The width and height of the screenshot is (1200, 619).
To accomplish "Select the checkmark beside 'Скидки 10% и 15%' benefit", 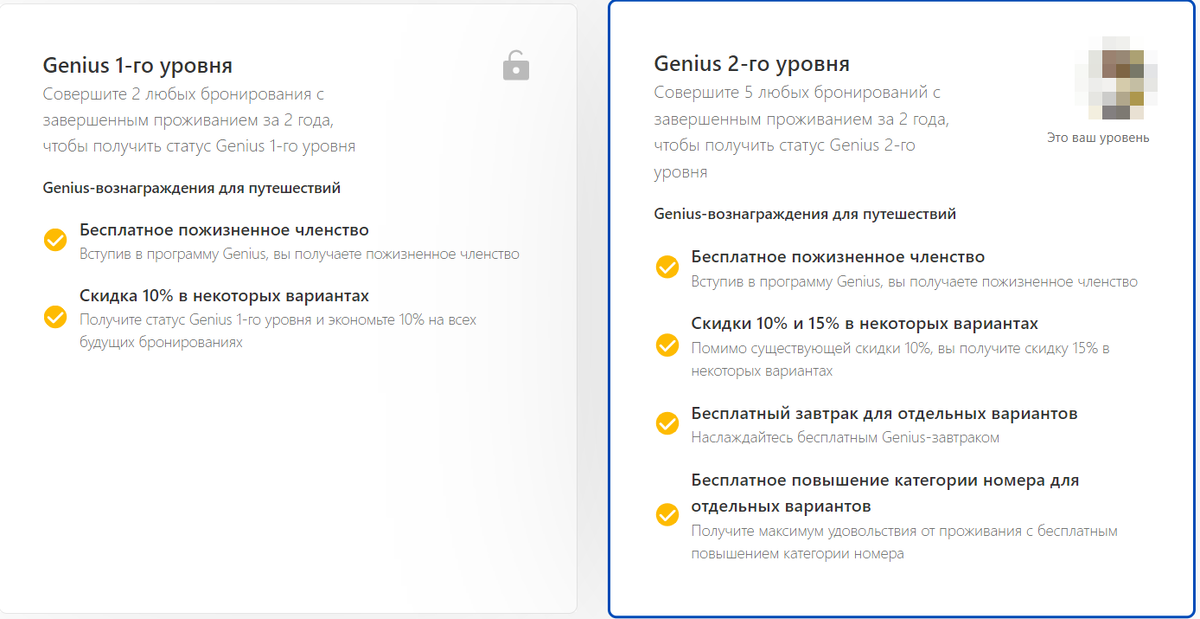I will [666, 345].
